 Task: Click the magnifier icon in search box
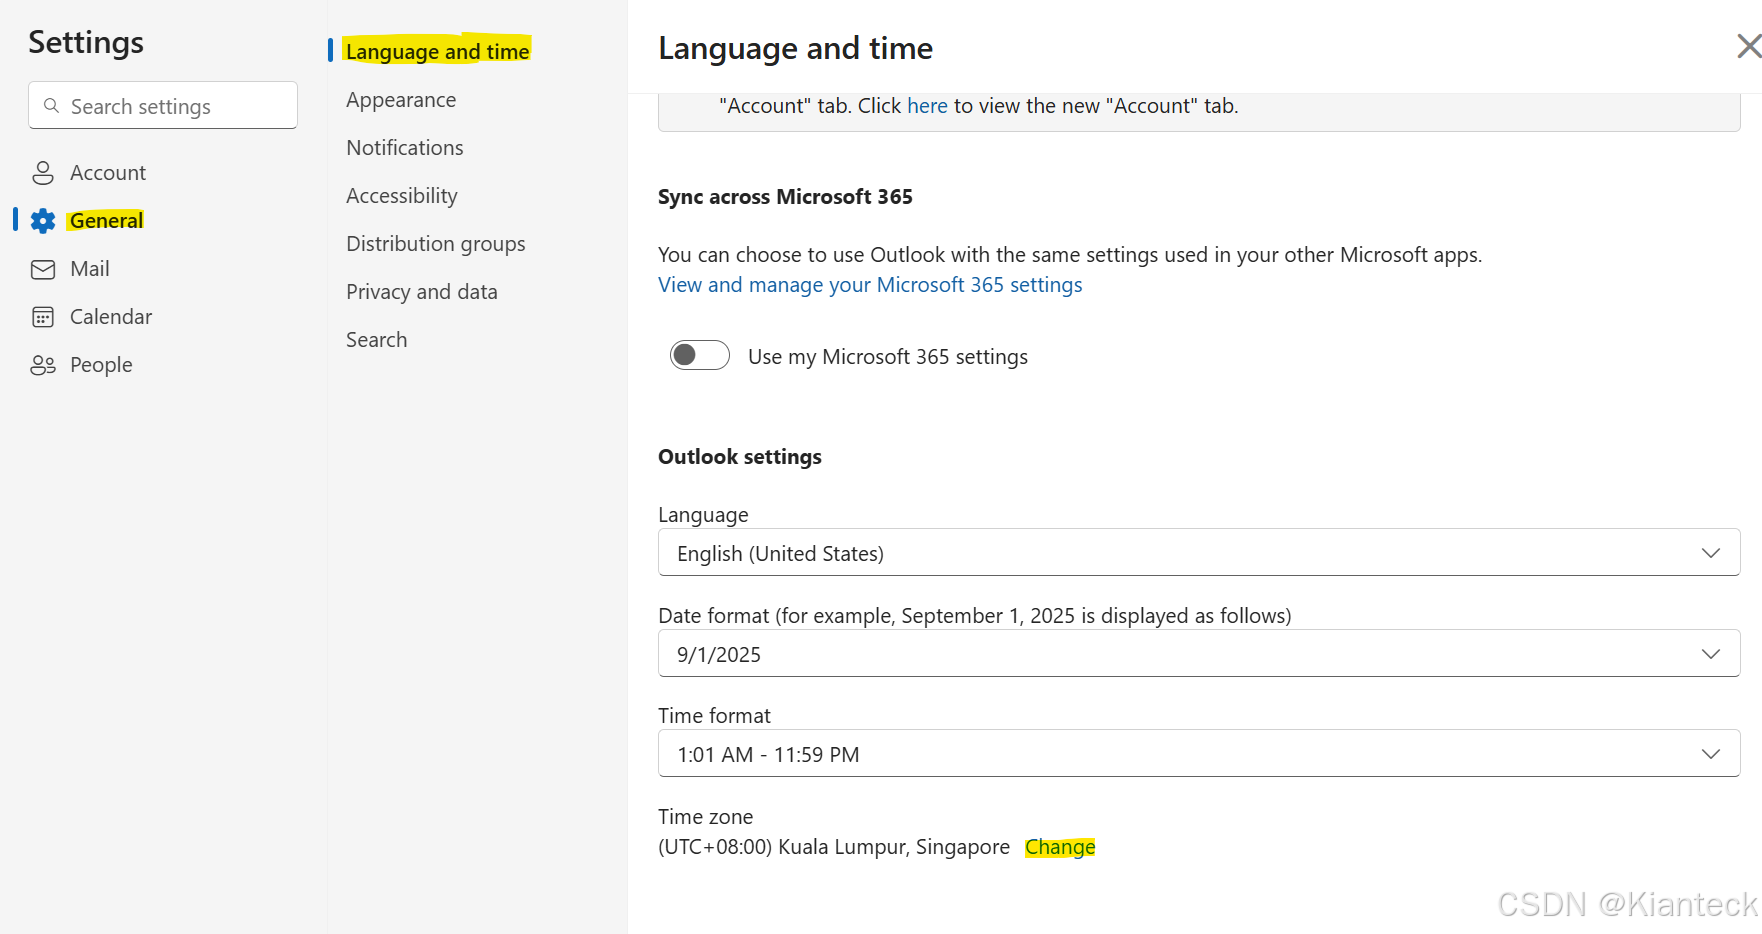[x=51, y=105]
